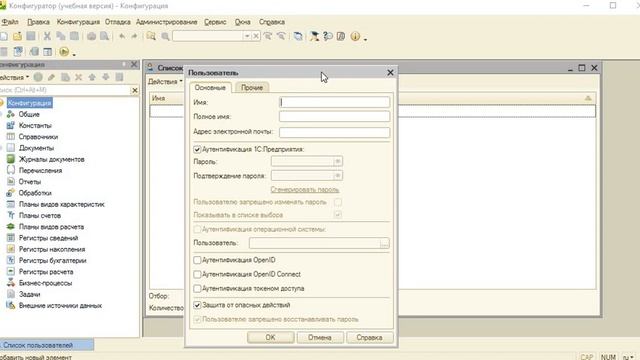The width and height of the screenshot is (640, 360).
Task: Click the Undo arrow icon
Action: click(122, 36)
